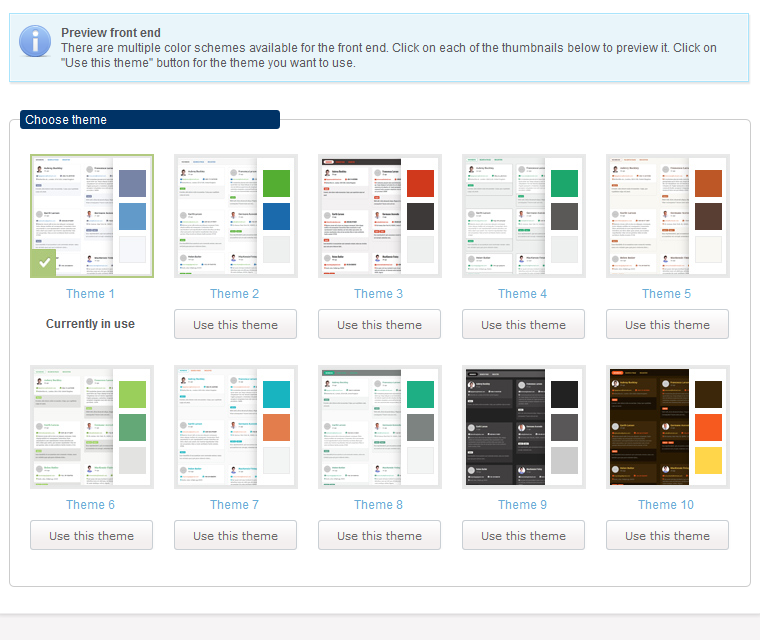Click Use this theme under Theme 5
This screenshot has width=760, height=640.
(x=667, y=324)
